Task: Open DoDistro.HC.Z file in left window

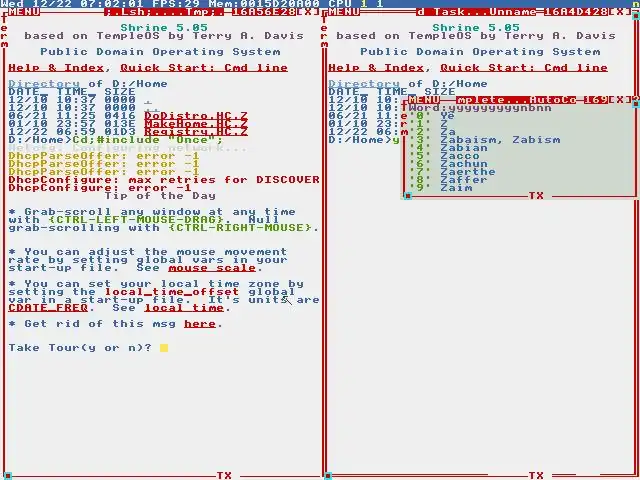Action: [x=196, y=116]
